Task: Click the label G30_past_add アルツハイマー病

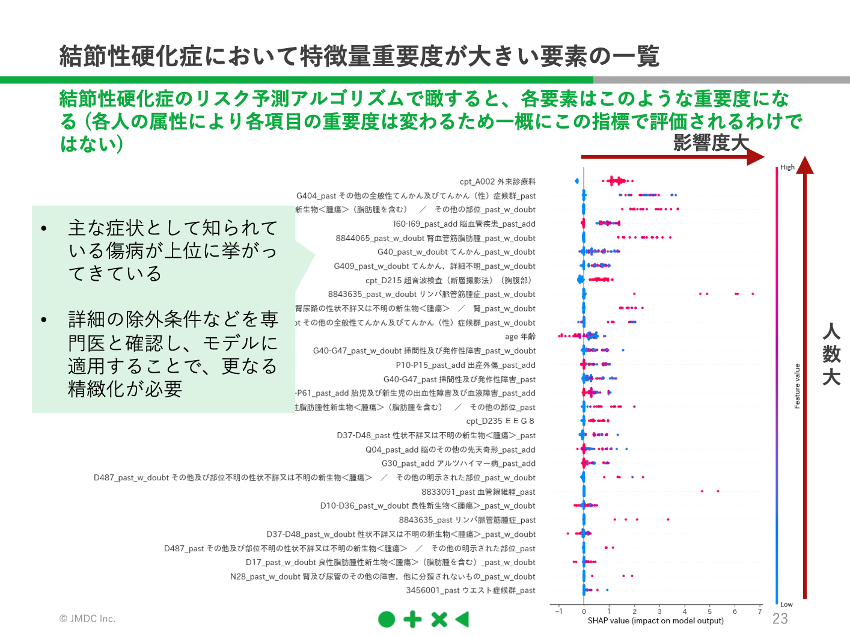Action: pyautogui.click(x=459, y=464)
